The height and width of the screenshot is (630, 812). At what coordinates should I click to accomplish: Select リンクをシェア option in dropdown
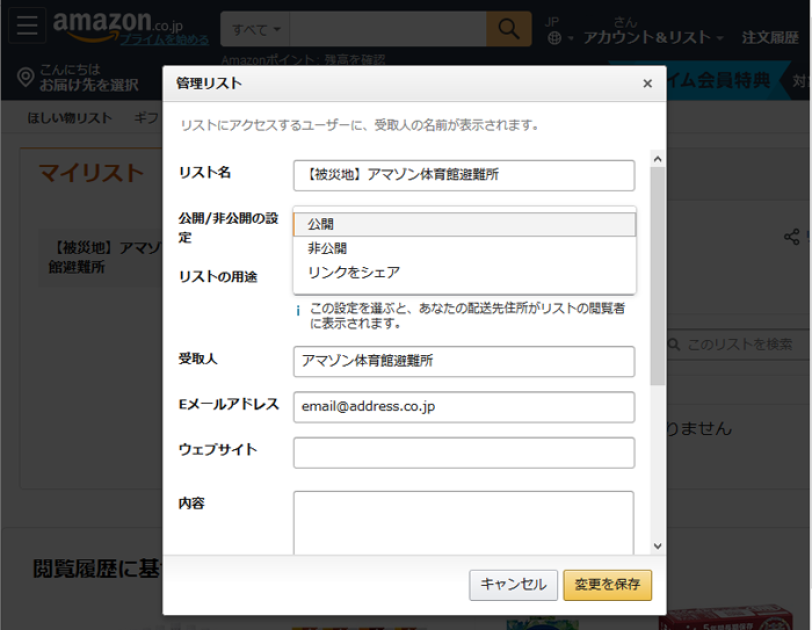(x=464, y=272)
